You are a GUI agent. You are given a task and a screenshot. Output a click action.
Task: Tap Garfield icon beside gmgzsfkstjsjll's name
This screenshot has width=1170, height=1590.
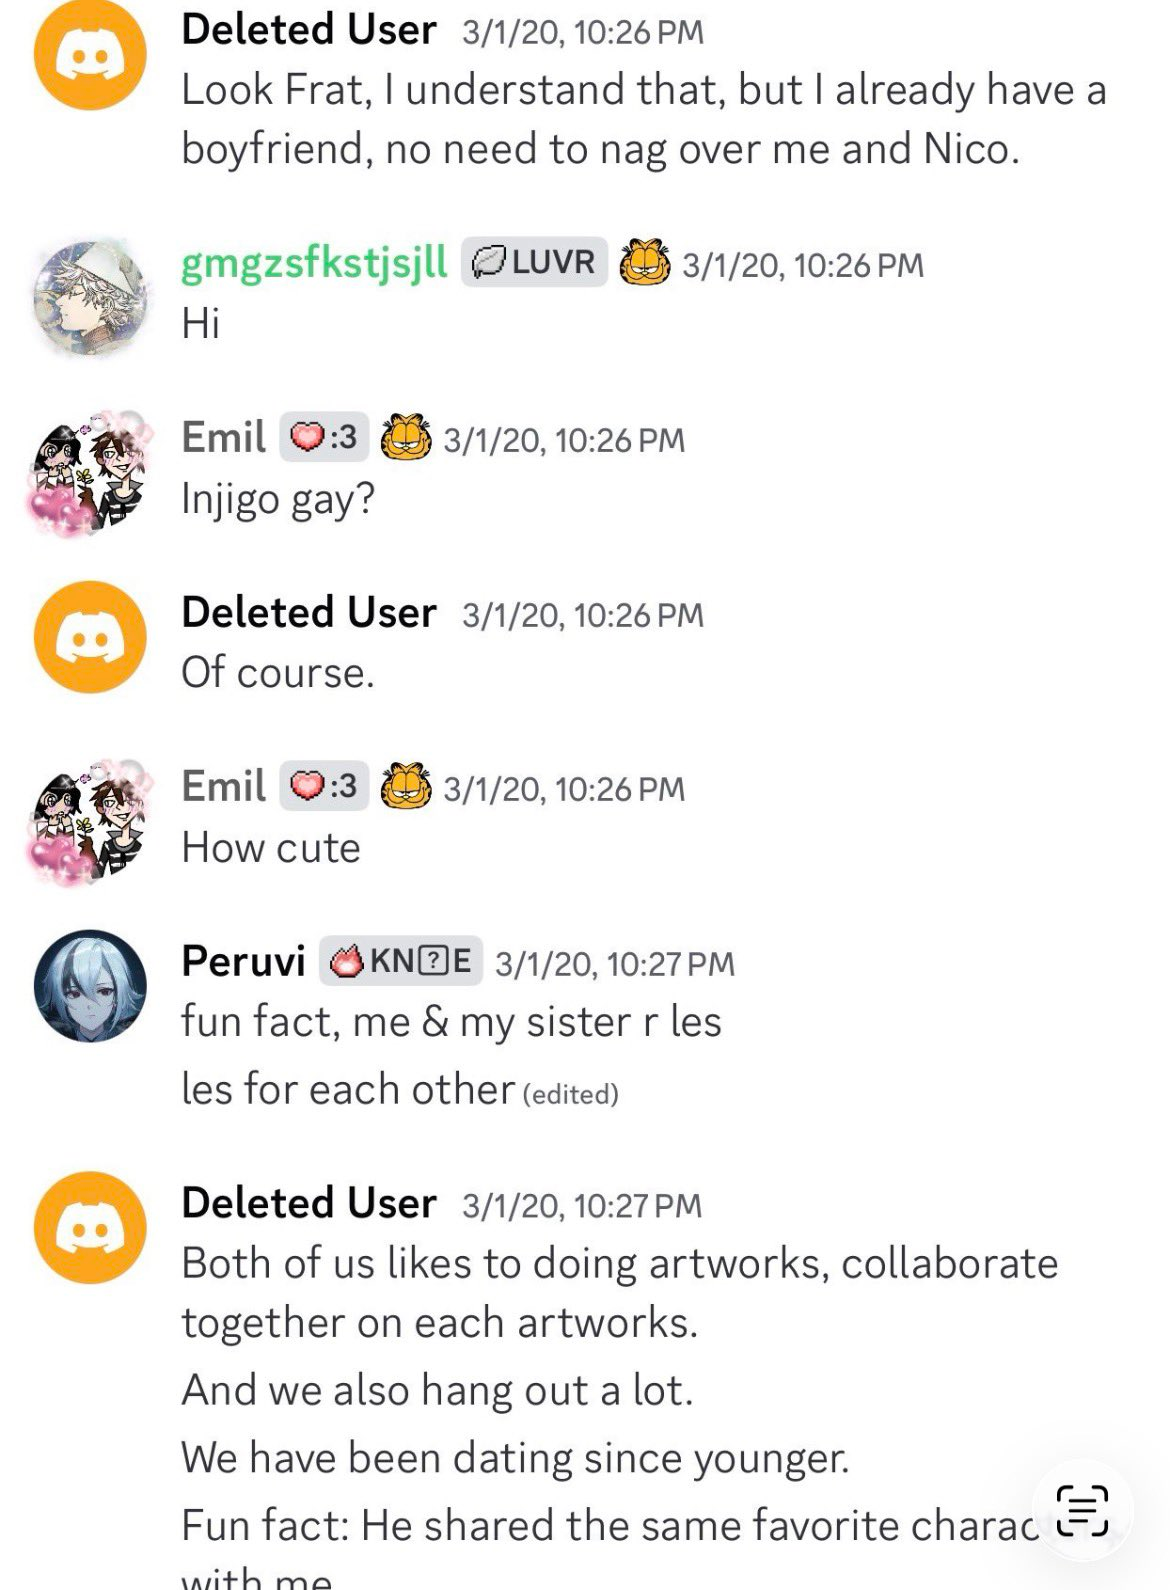[x=645, y=263]
